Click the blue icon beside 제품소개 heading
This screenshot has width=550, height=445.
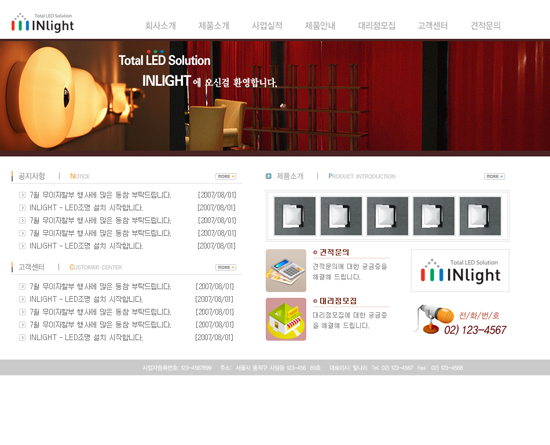[269, 176]
